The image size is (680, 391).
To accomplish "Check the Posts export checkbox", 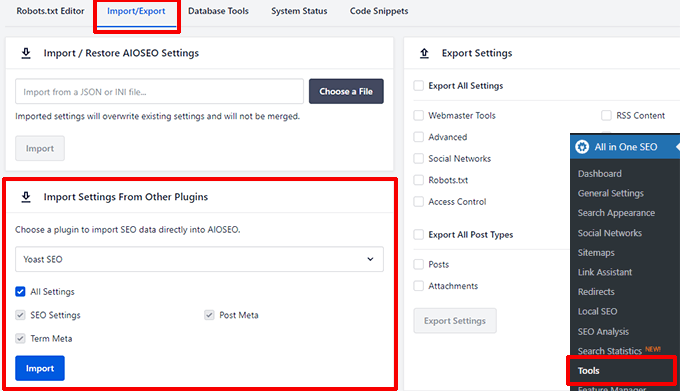I will coord(418,264).
